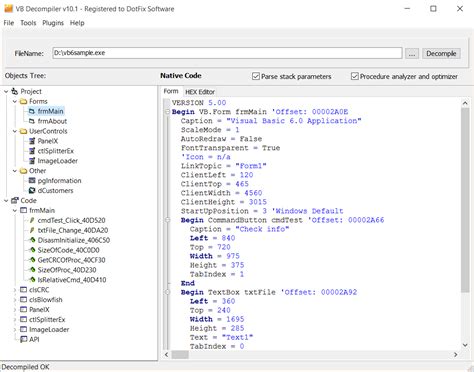
Task: Expand the ImageLoader code node
Action: [x=15, y=329]
